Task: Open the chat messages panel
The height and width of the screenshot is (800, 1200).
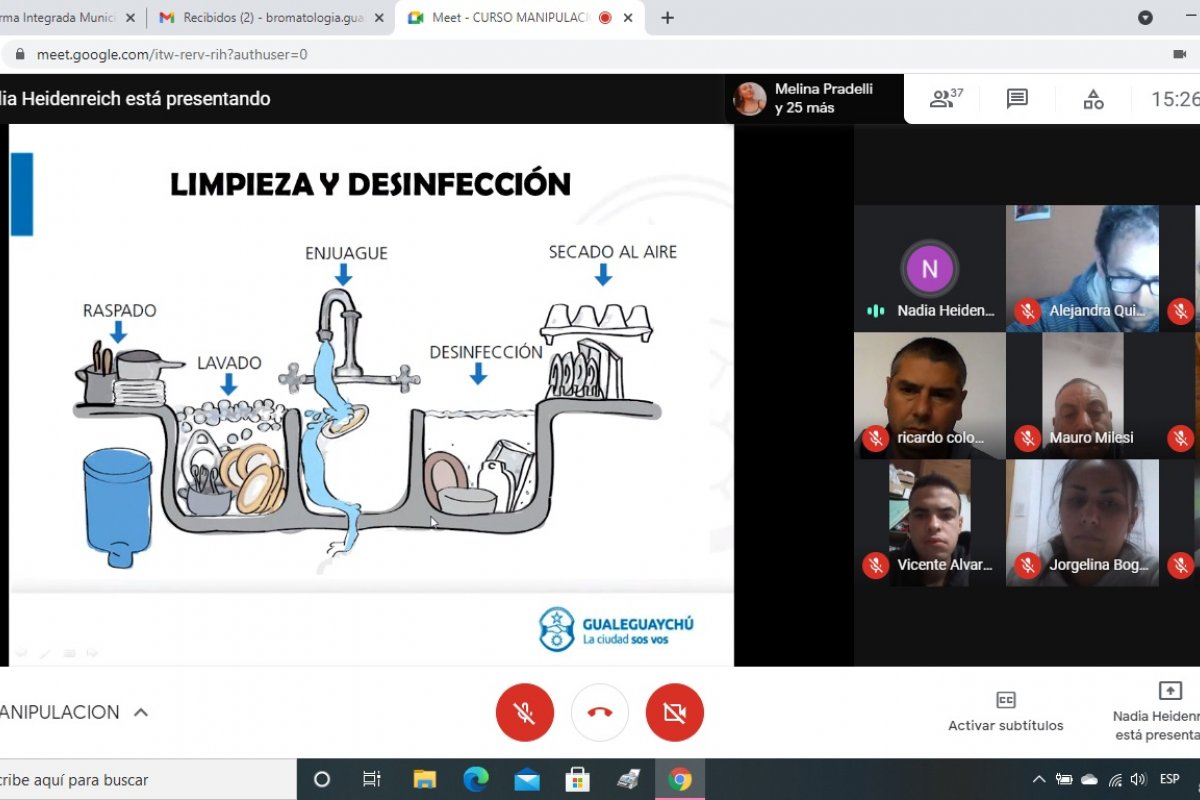Action: (1017, 99)
